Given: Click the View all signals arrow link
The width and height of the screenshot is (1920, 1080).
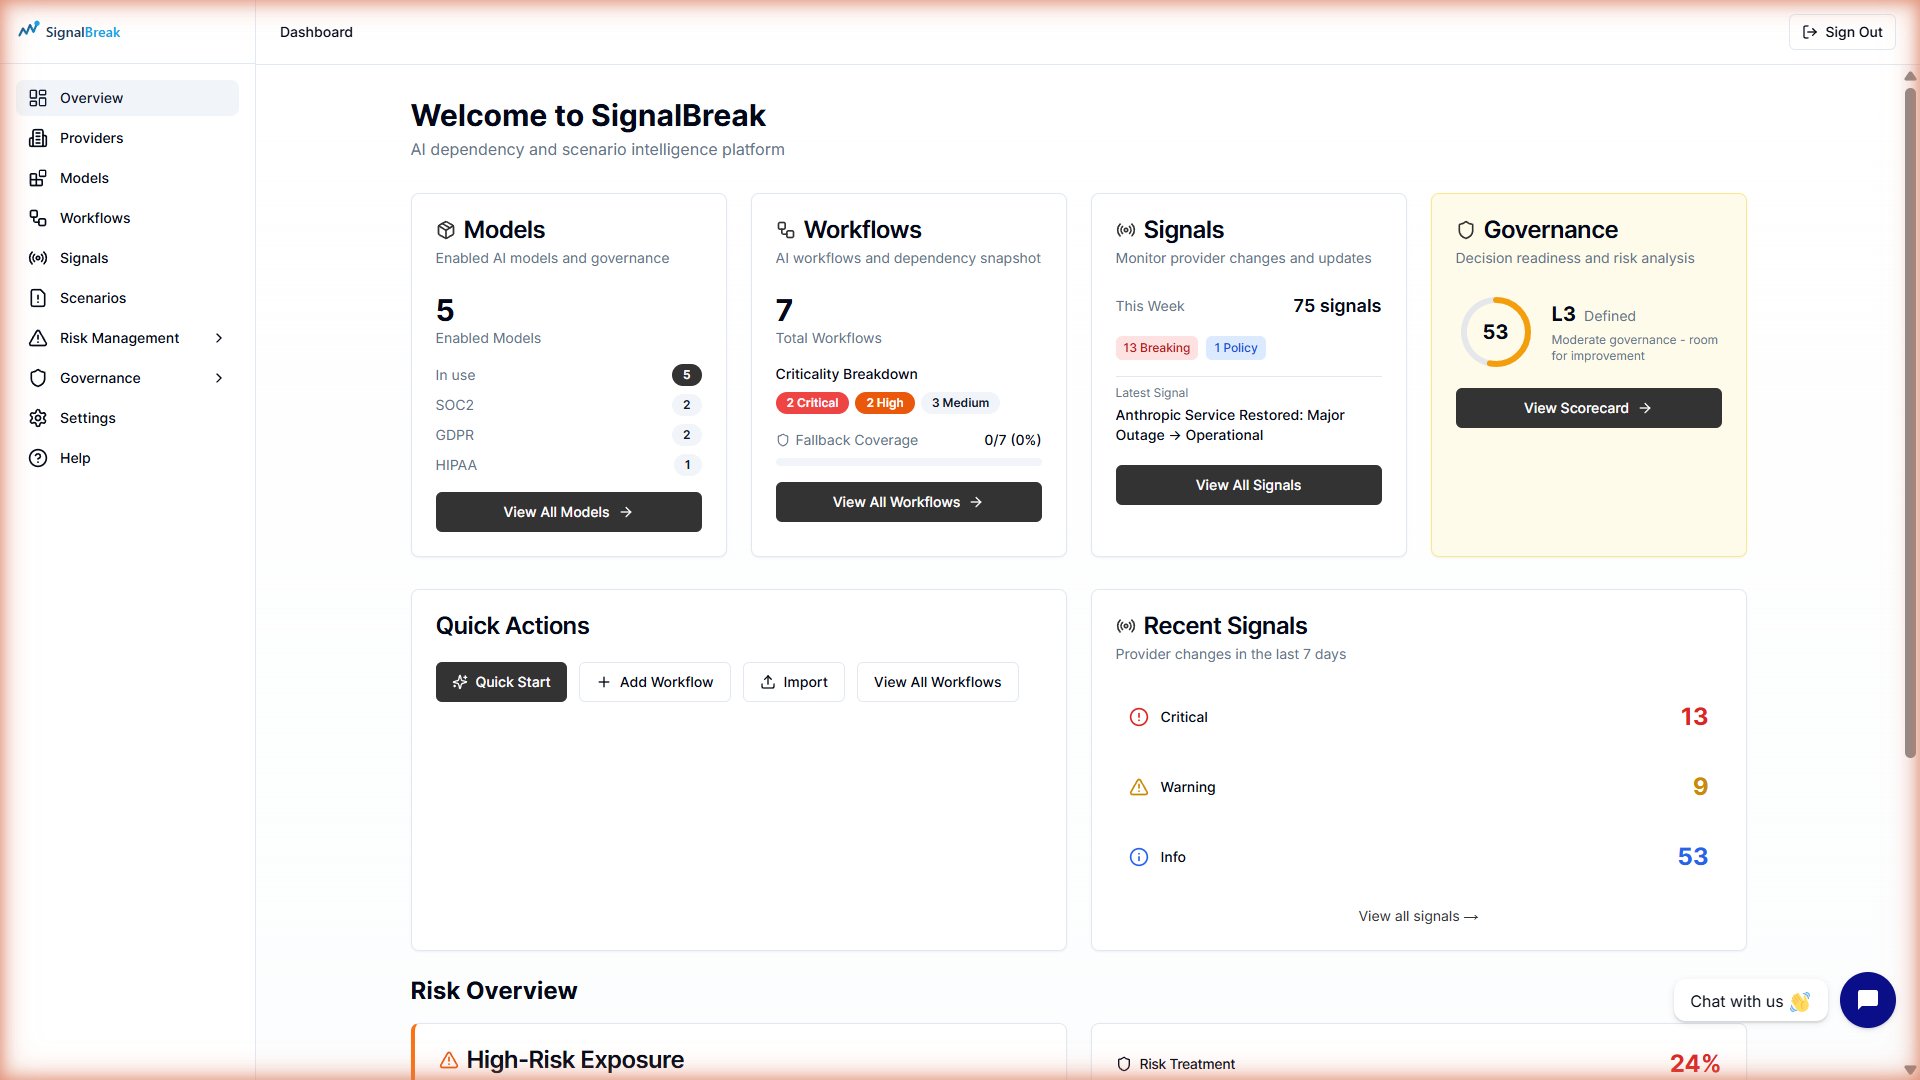Looking at the screenshot, I should tap(1418, 916).
